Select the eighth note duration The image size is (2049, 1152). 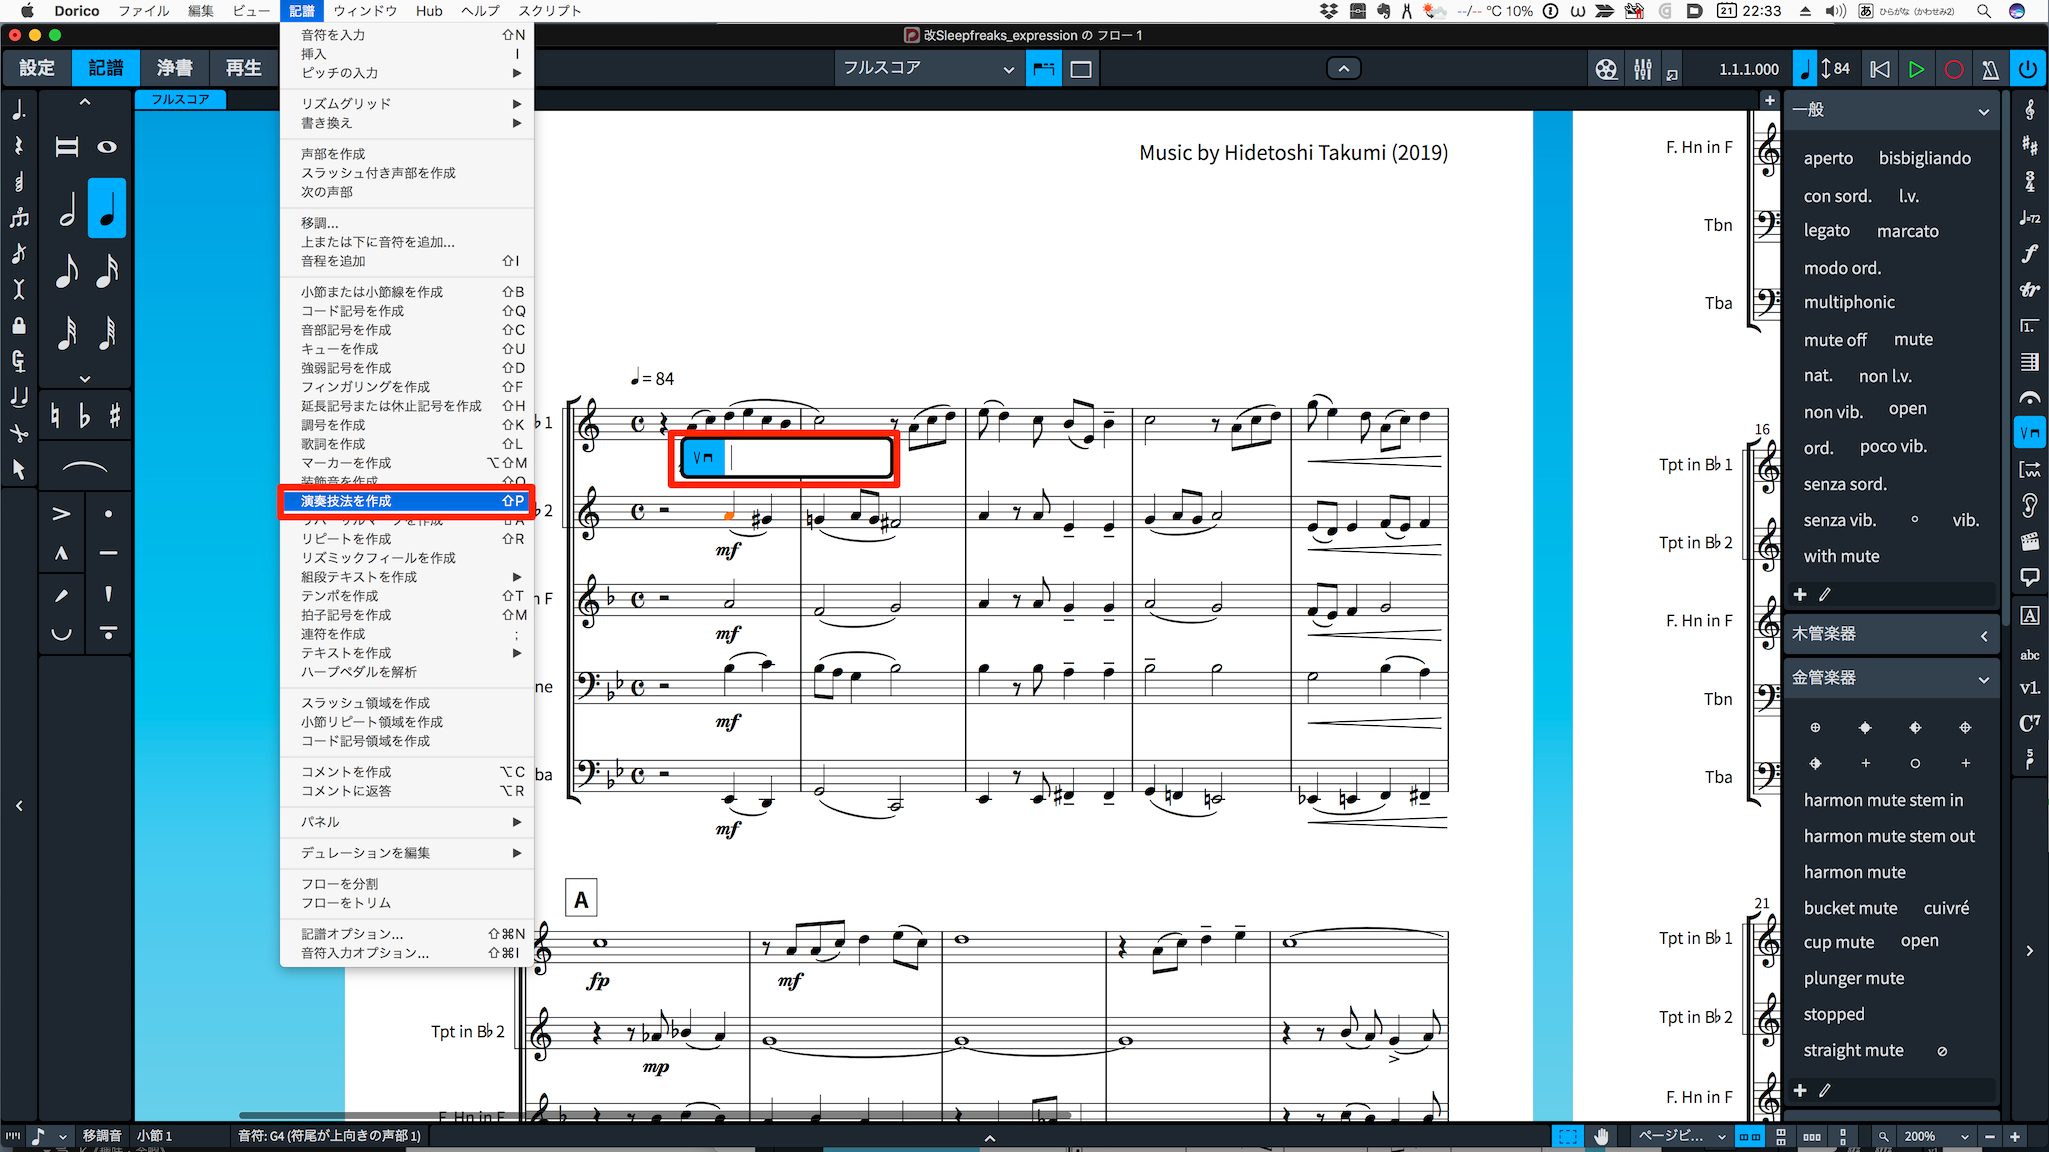pos(67,270)
